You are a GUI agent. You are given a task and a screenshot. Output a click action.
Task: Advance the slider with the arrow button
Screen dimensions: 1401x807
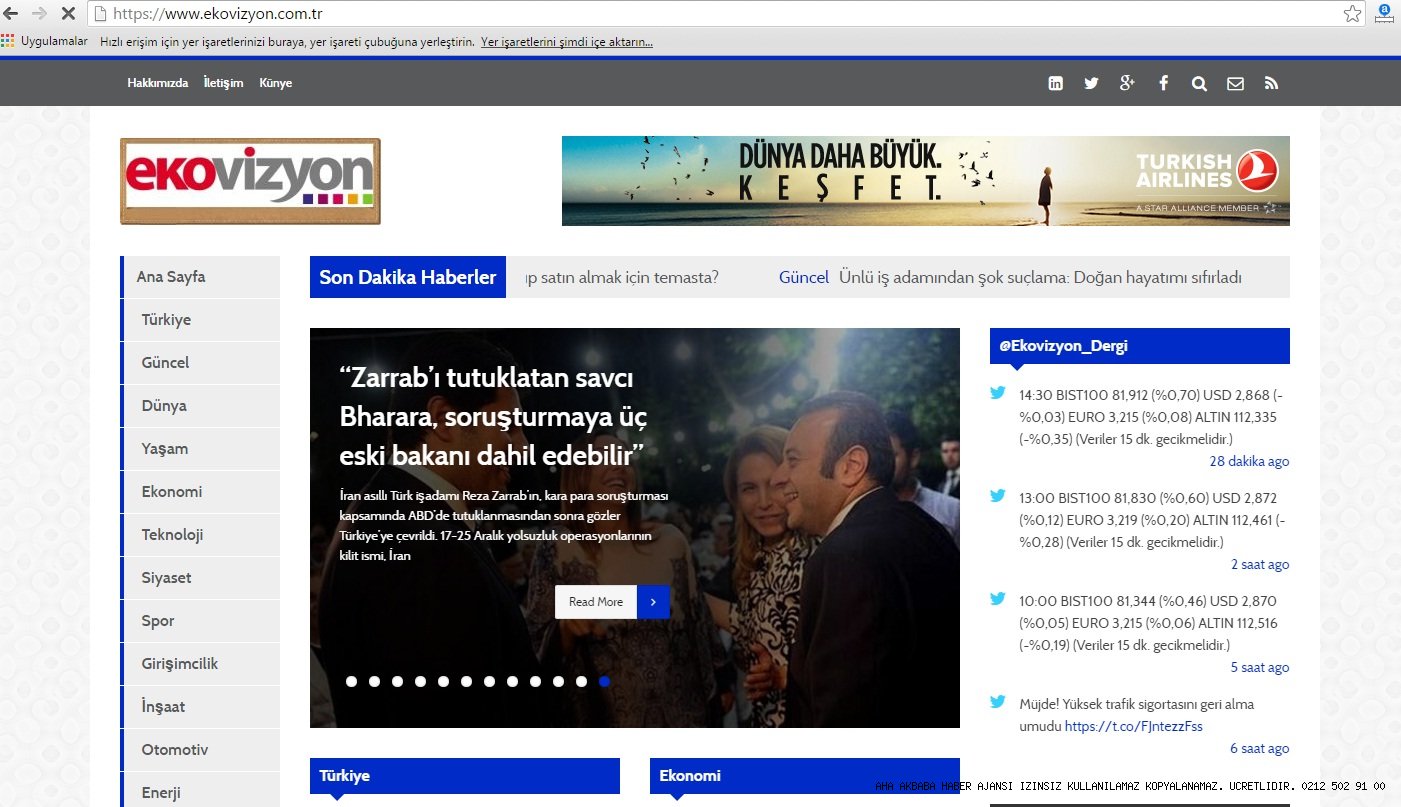(x=654, y=601)
